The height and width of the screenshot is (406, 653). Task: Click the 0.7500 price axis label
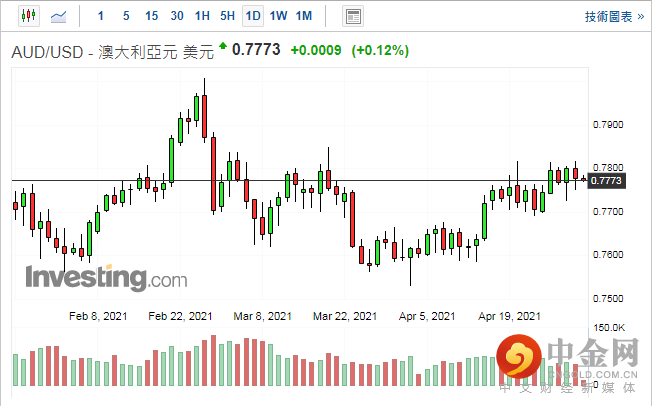[x=608, y=299]
